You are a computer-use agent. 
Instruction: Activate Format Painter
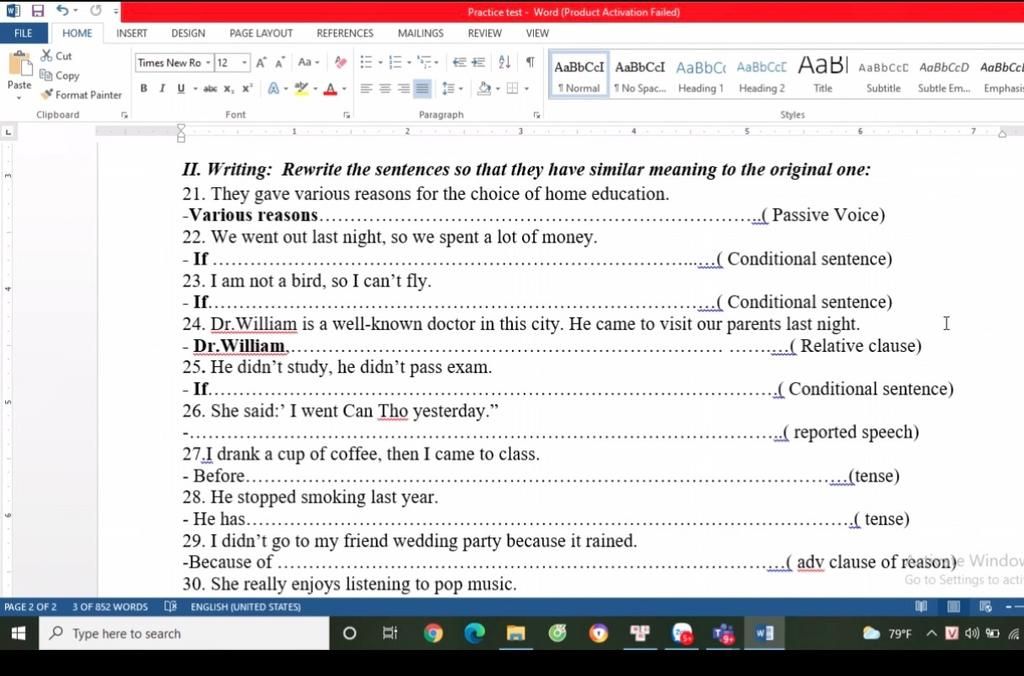pyautogui.click(x=80, y=95)
